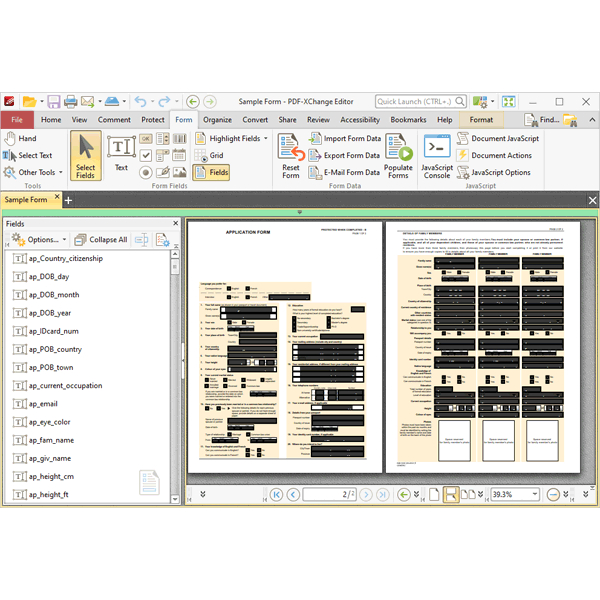The width and height of the screenshot is (600, 600).
Task: Add a radio button form field
Action: tap(146, 172)
